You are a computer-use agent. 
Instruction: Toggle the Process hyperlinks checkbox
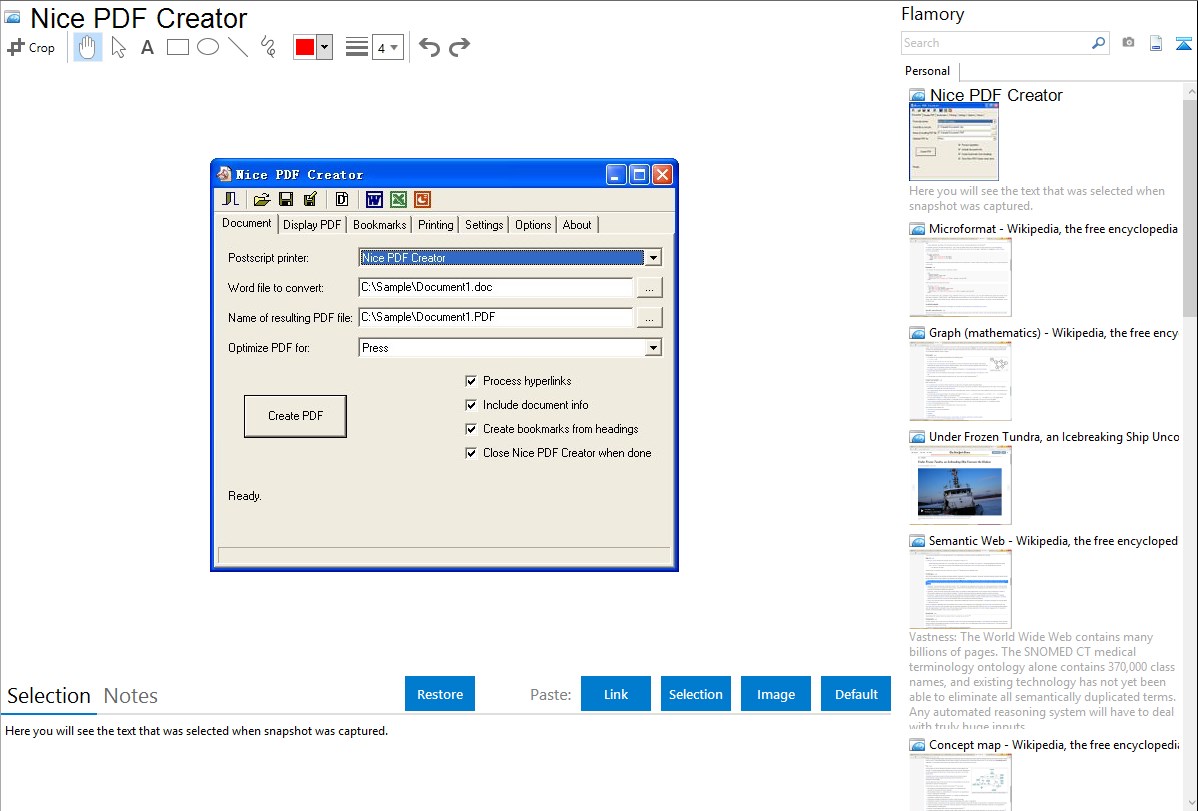coord(471,381)
